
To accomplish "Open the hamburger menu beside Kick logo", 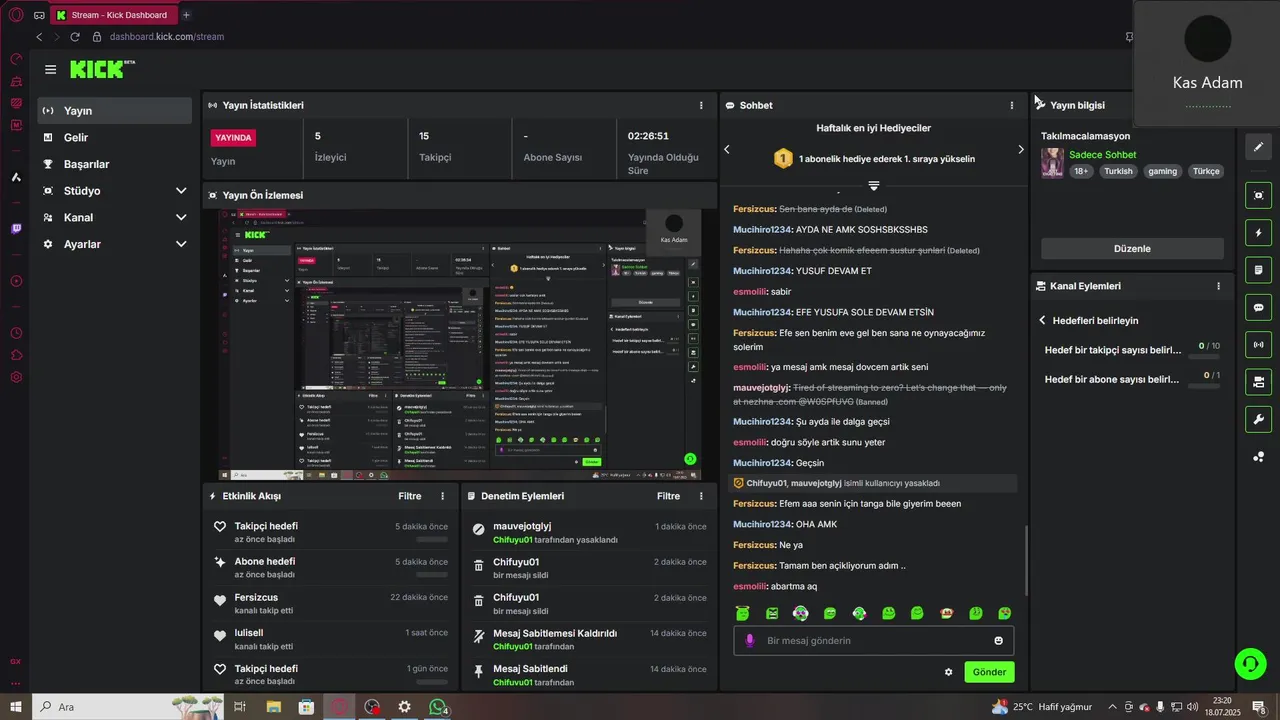I will [50, 70].
